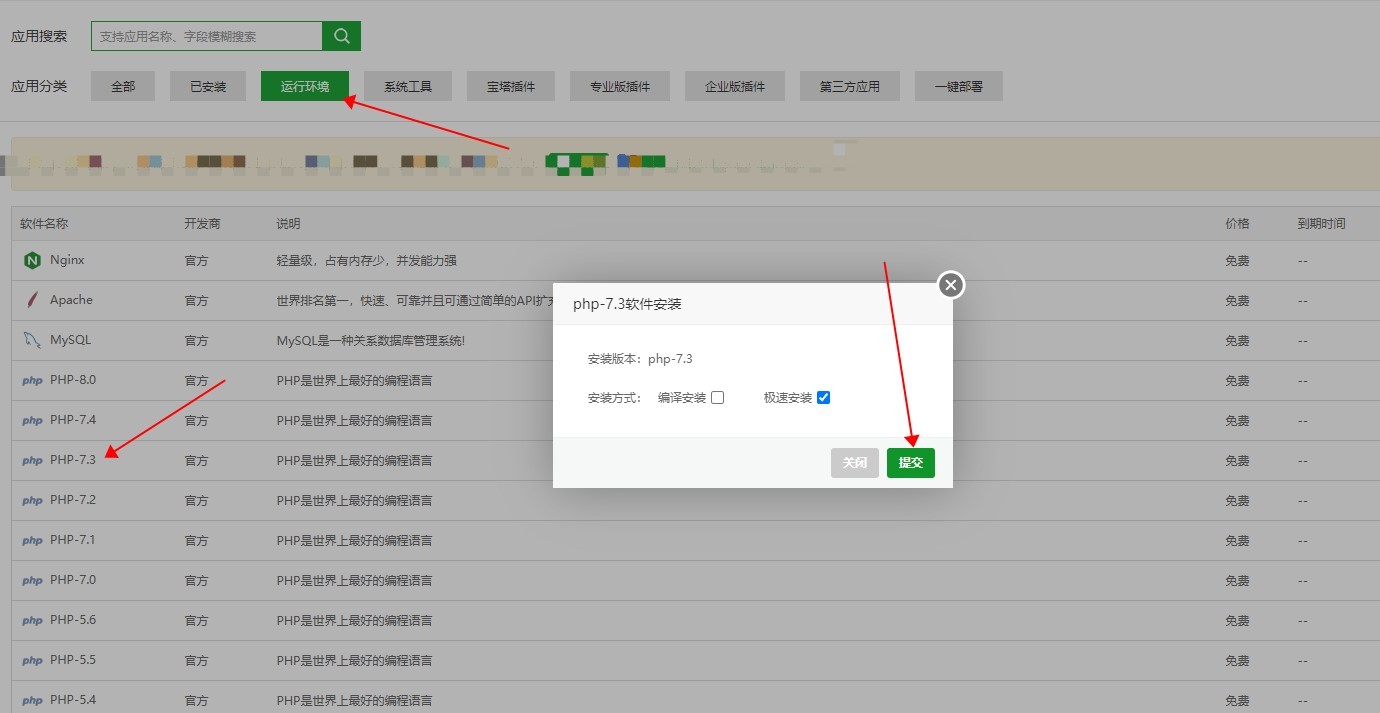Viewport: 1380px width, 713px height.
Task: Click the PHP-7.2 software name
Action: click(x=73, y=500)
